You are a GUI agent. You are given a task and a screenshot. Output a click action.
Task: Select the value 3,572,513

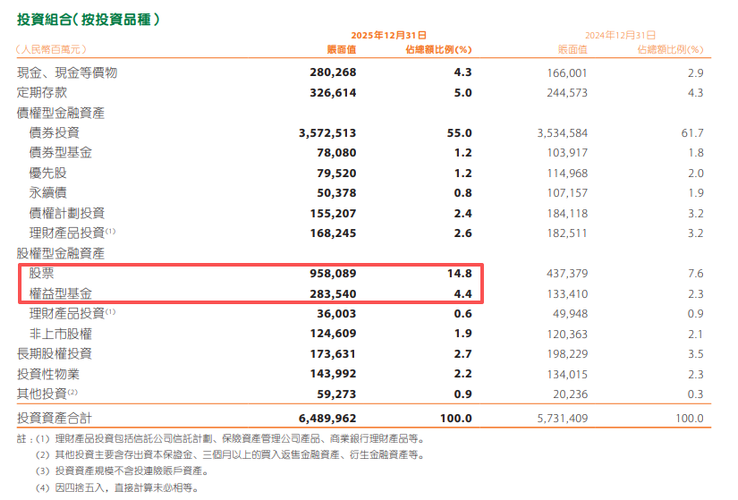pos(327,133)
